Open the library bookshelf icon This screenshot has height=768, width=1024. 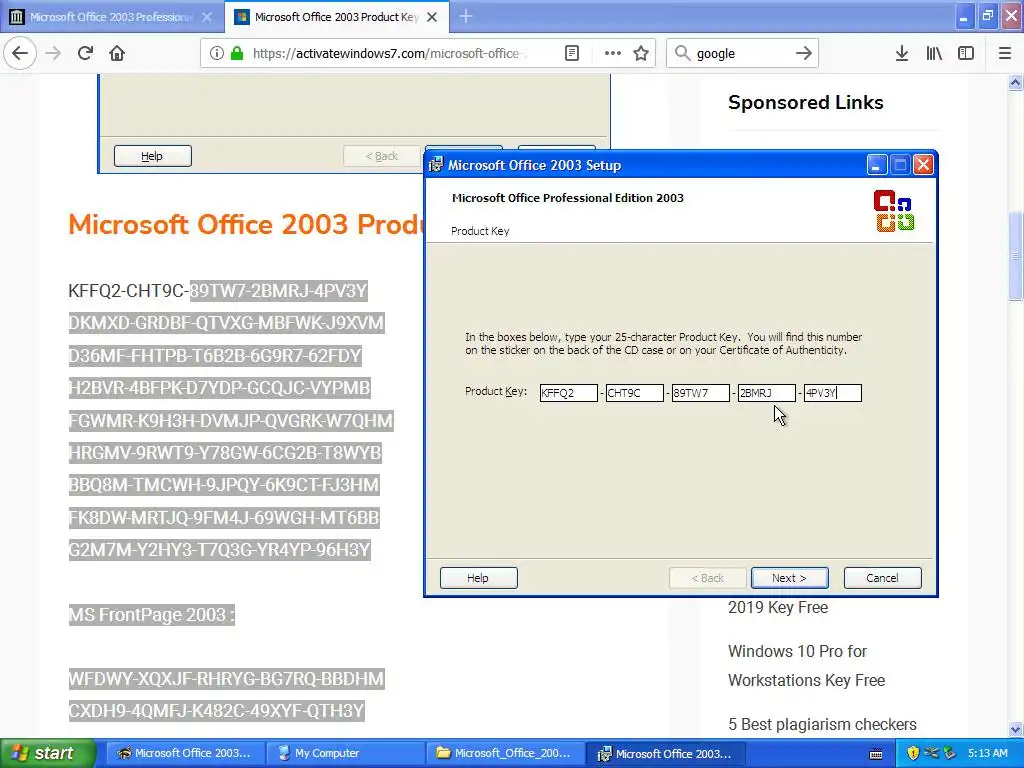934,54
